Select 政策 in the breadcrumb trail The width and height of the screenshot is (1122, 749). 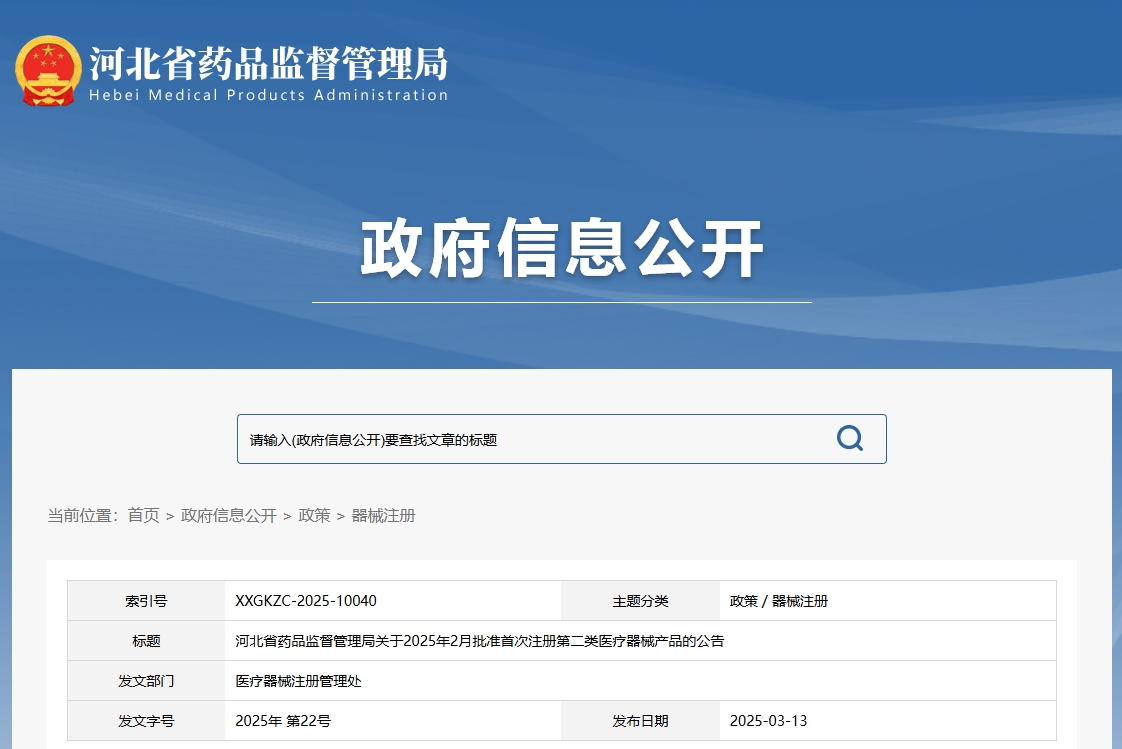pos(314,516)
